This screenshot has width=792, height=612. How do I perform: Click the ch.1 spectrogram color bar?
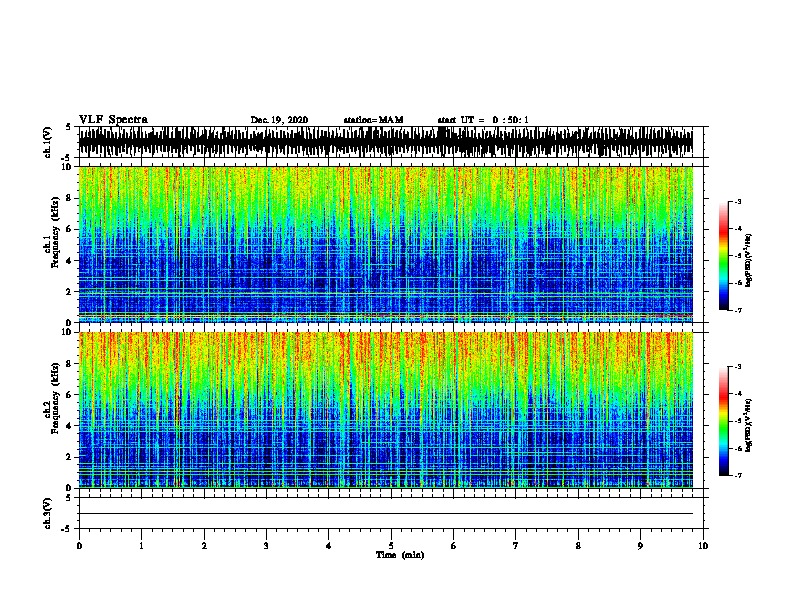[724, 256]
